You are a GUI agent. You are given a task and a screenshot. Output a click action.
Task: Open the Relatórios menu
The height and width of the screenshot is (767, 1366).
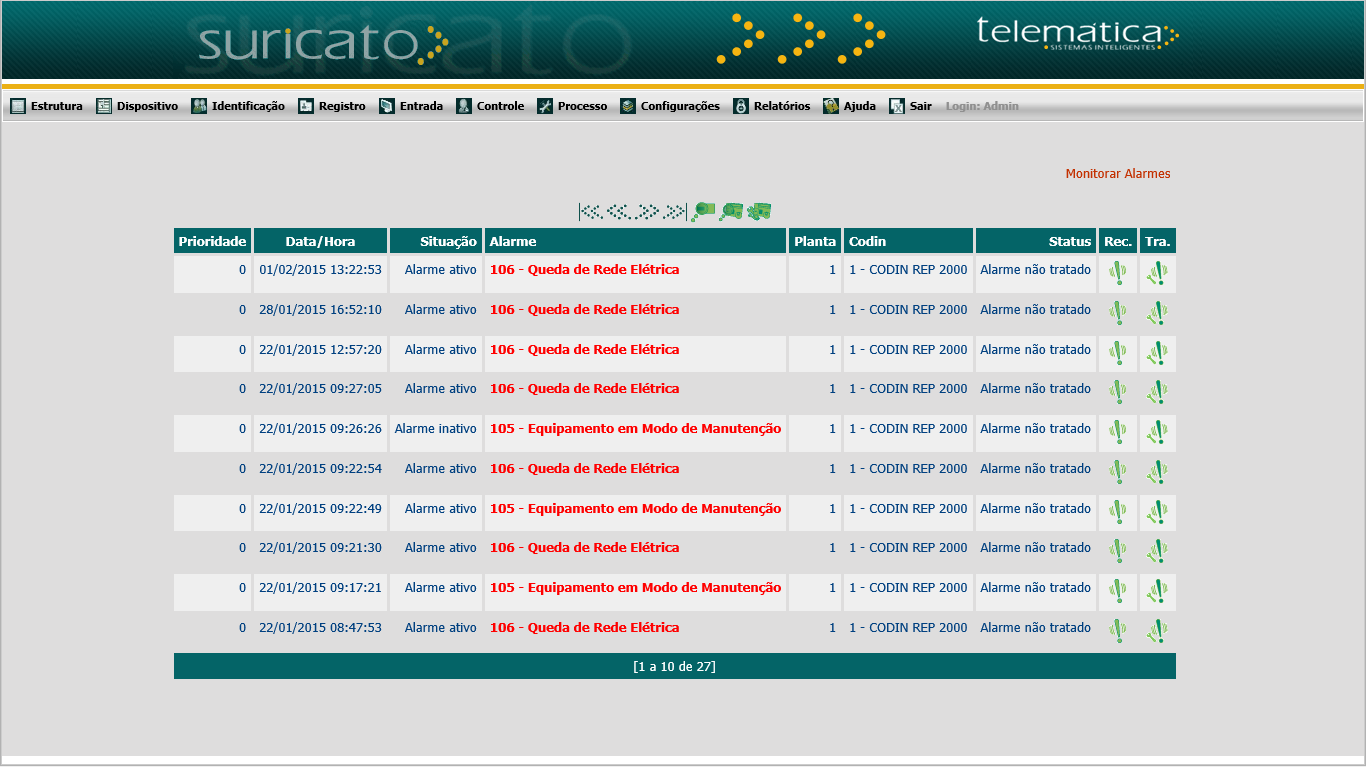point(771,106)
